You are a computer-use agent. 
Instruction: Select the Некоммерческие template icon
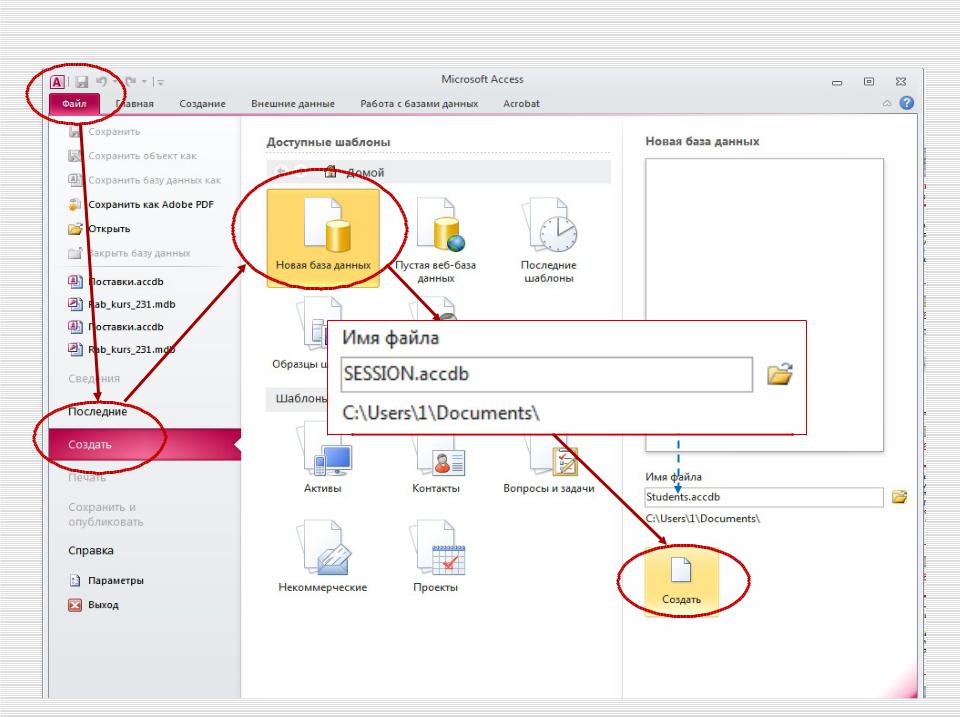tap(324, 547)
